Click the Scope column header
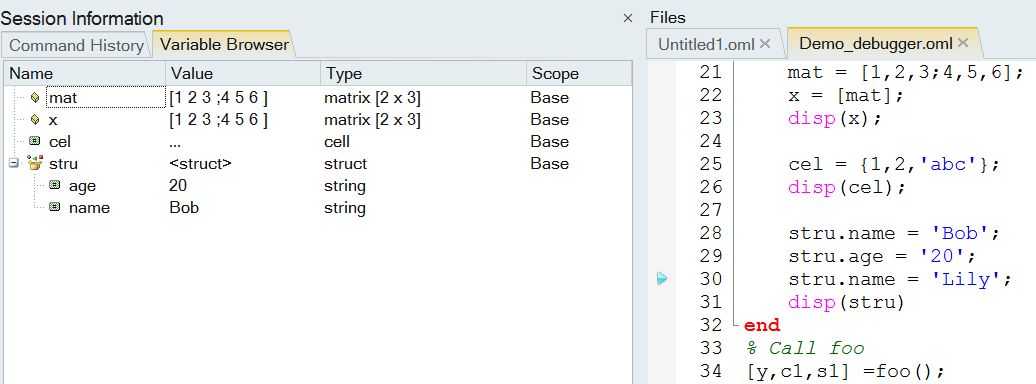Screen dimensions: 1036x384 (578, 73)
